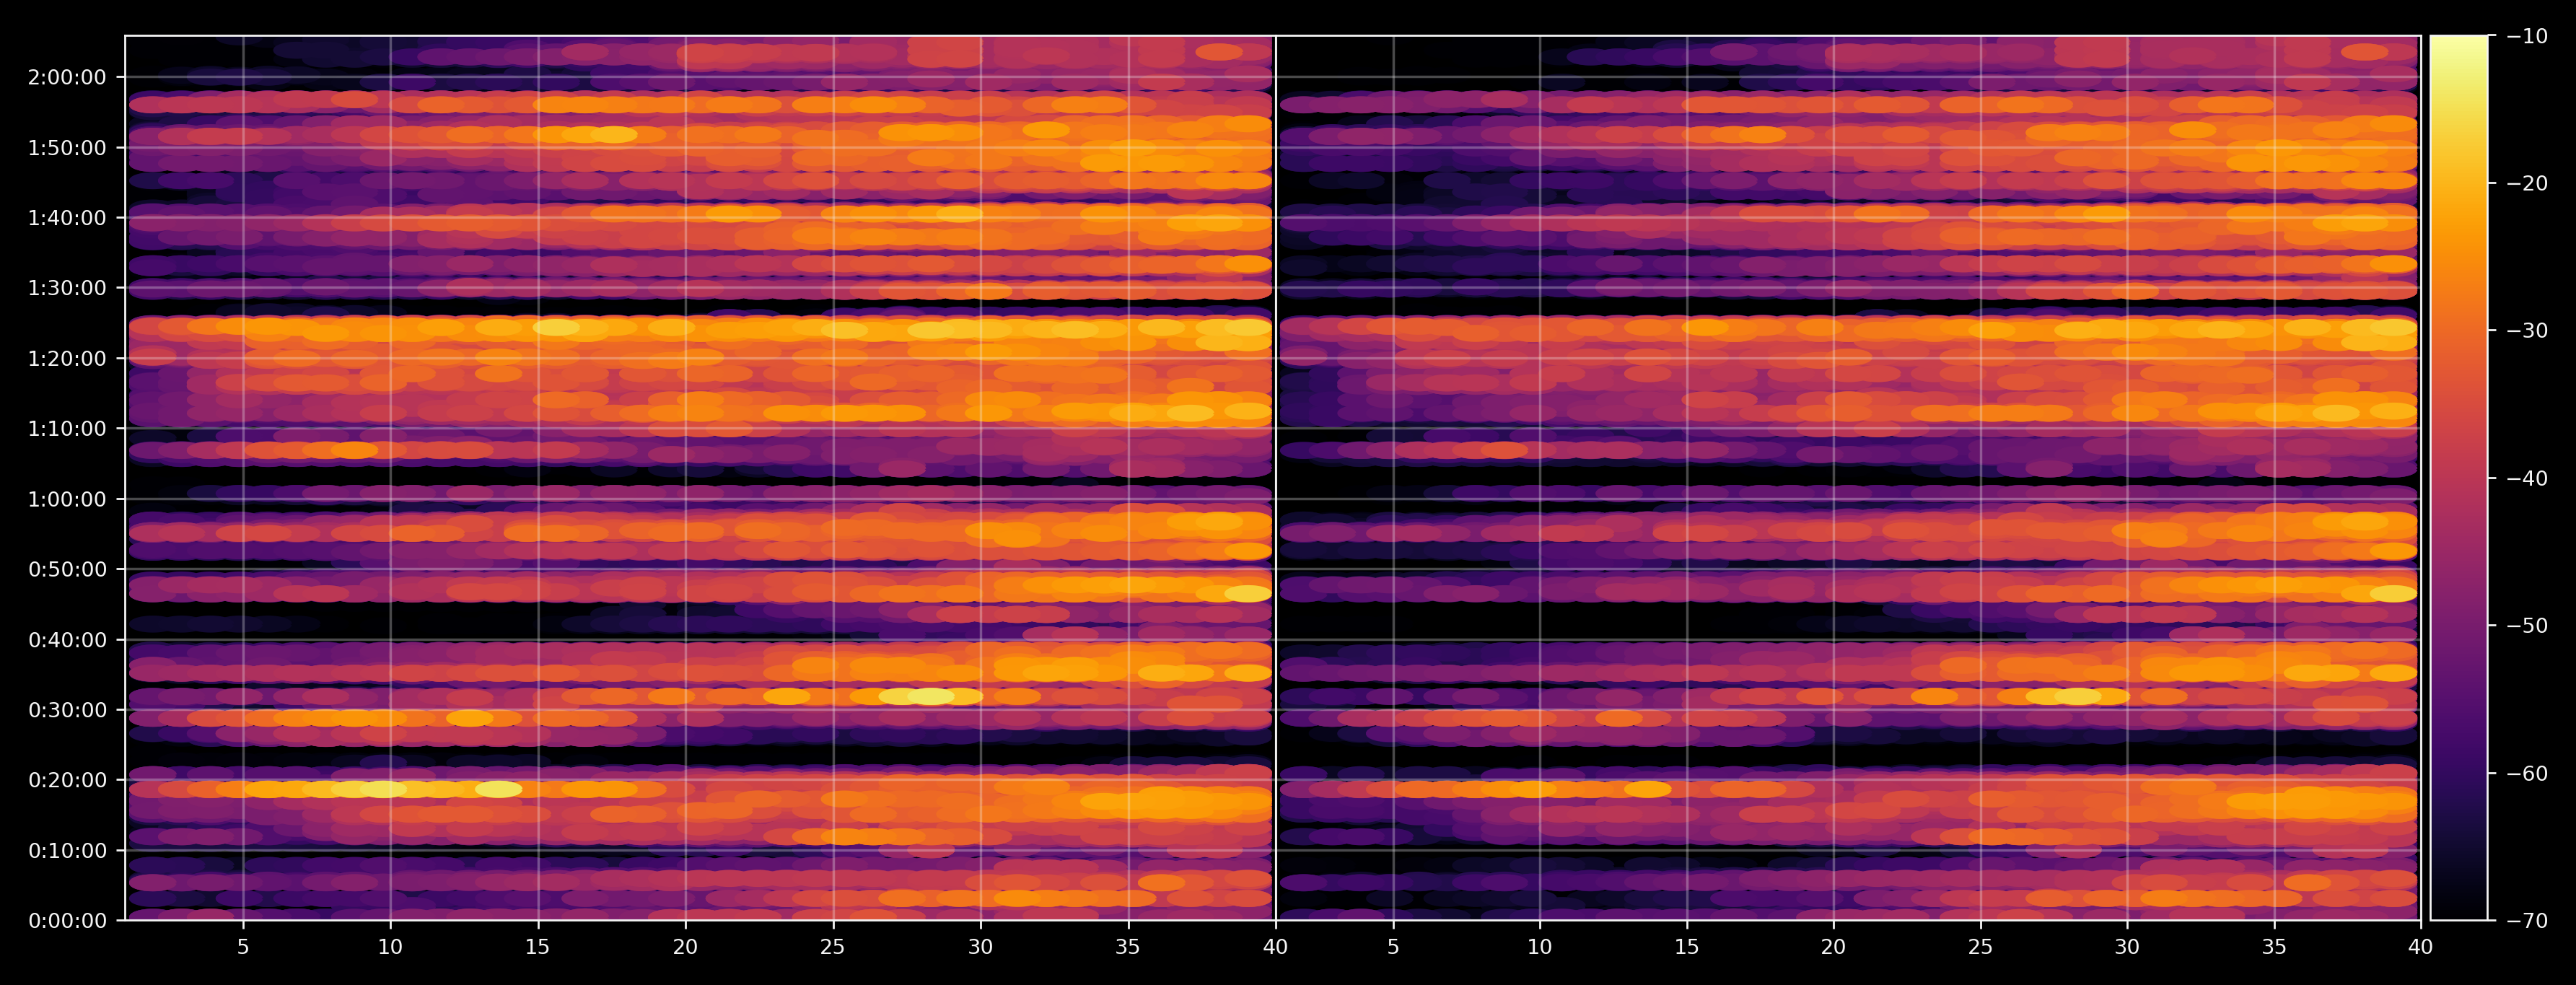
Task: Select the 0:20:00 time label
Action: [x=67, y=780]
